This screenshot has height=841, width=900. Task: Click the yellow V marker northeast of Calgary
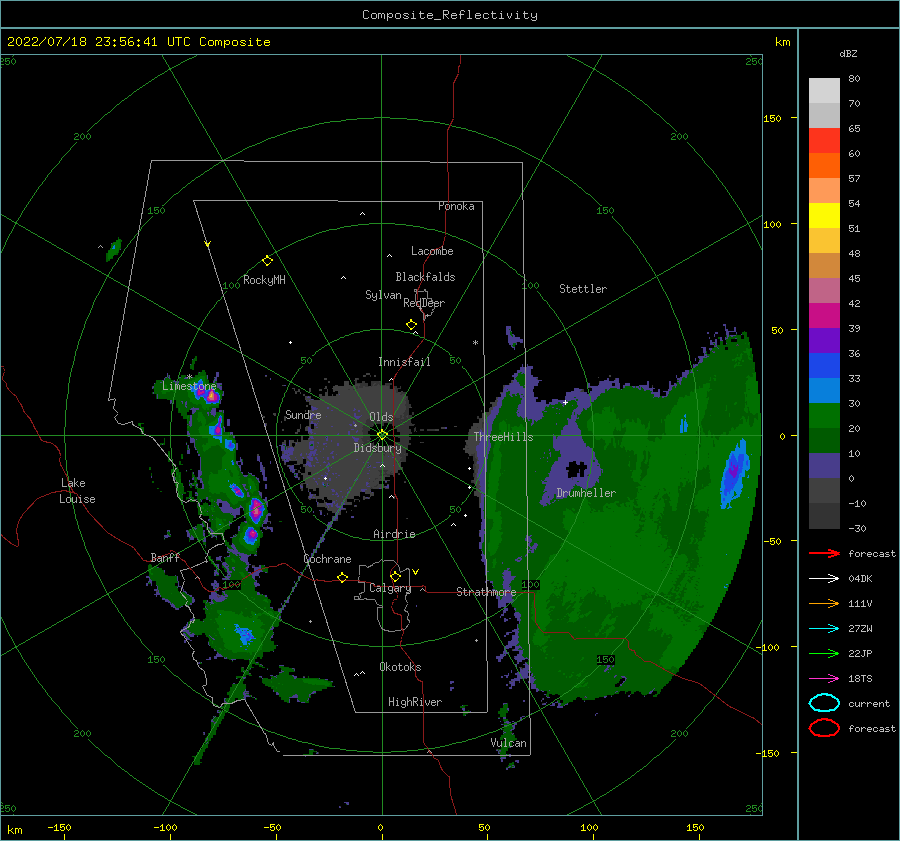coord(415,572)
